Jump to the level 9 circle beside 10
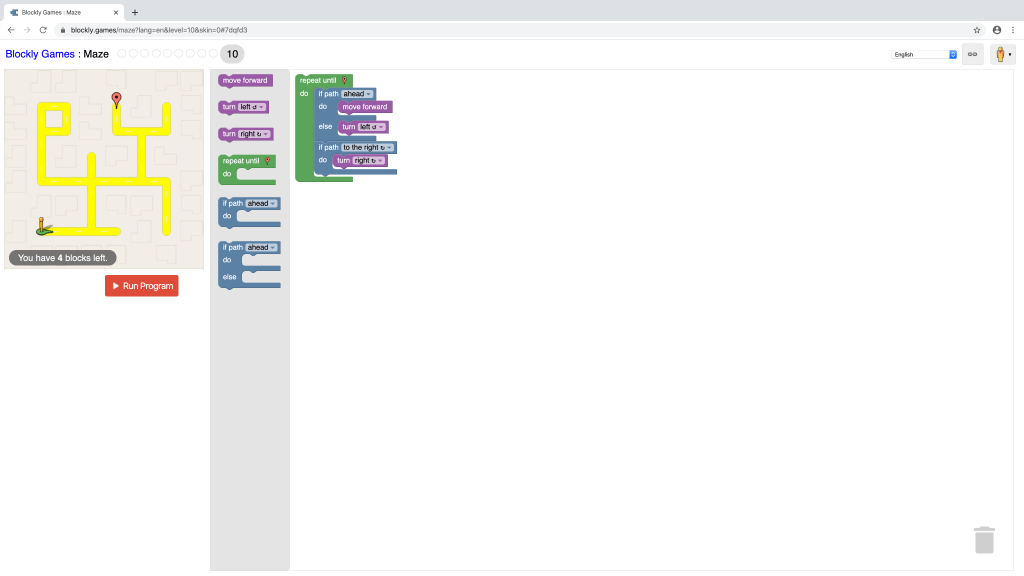1024x576 pixels. (x=213, y=54)
